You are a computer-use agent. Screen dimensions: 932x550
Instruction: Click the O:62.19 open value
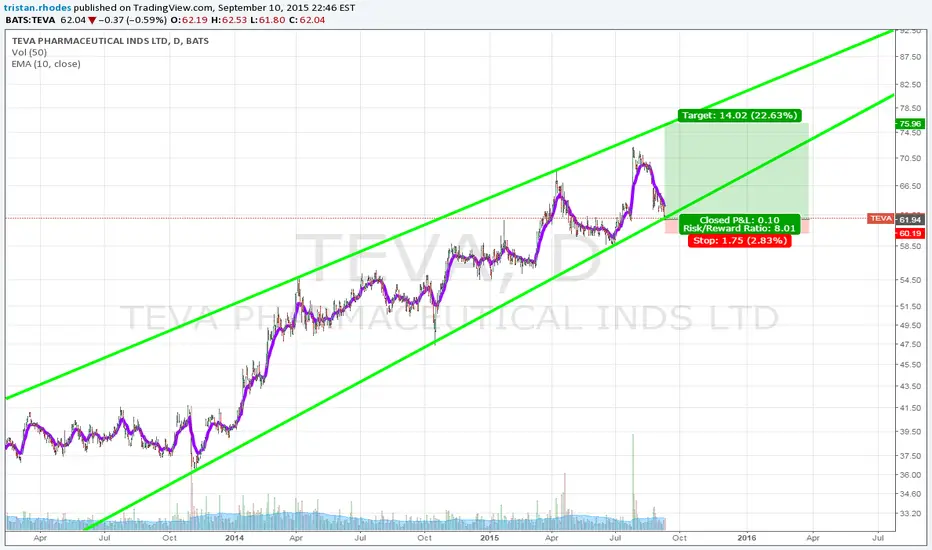pos(189,20)
